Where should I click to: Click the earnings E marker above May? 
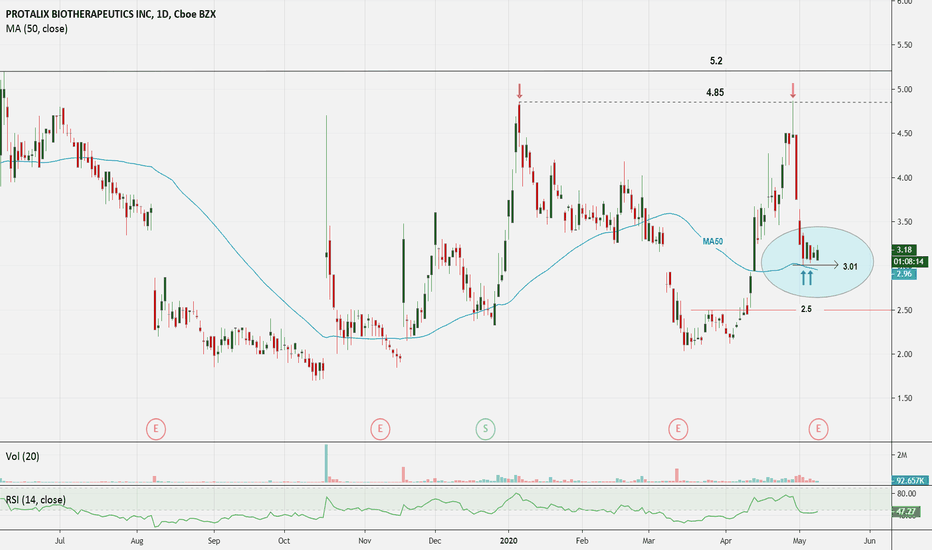pos(818,429)
